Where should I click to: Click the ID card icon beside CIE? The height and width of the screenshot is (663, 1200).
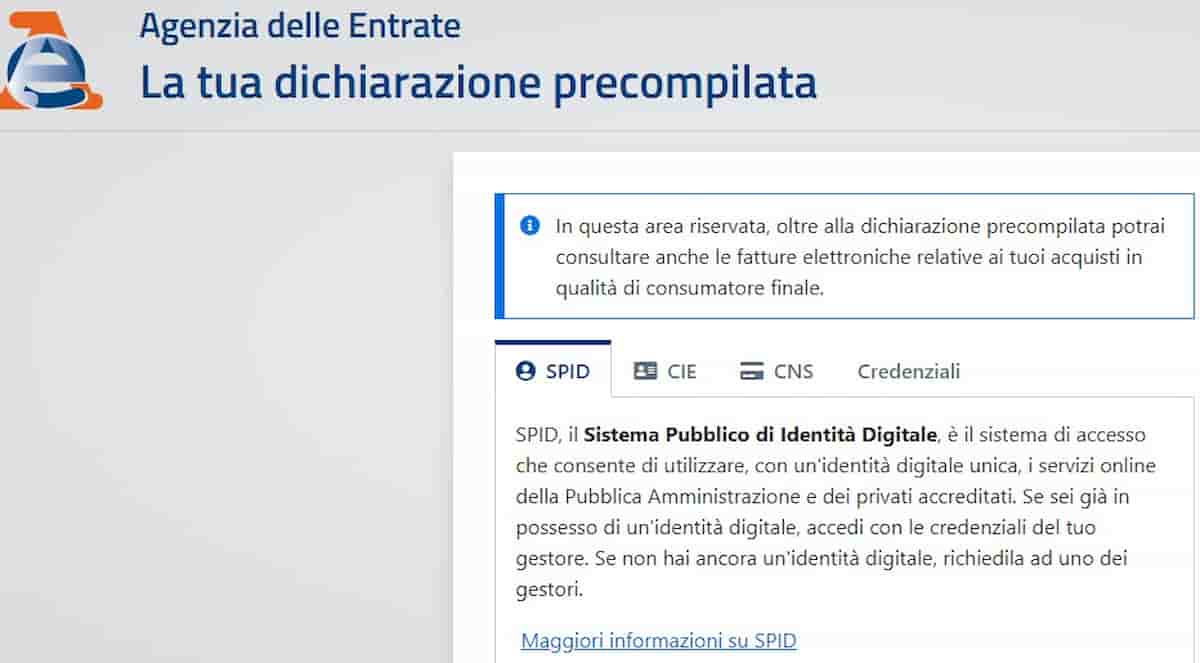[643, 370]
